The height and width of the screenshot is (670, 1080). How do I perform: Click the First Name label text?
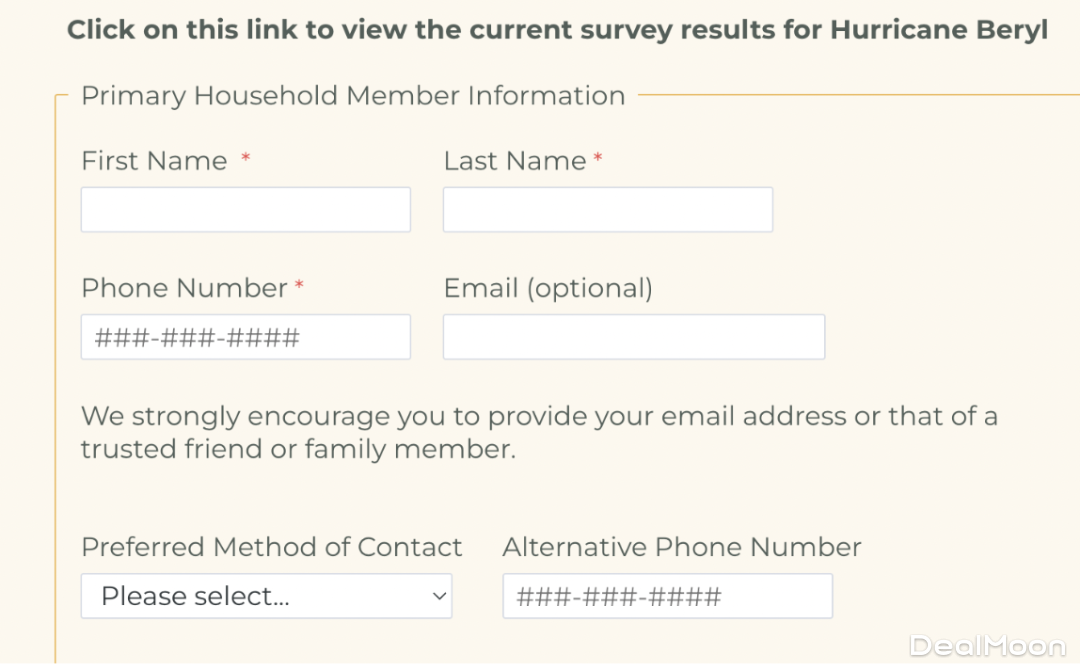pos(154,161)
